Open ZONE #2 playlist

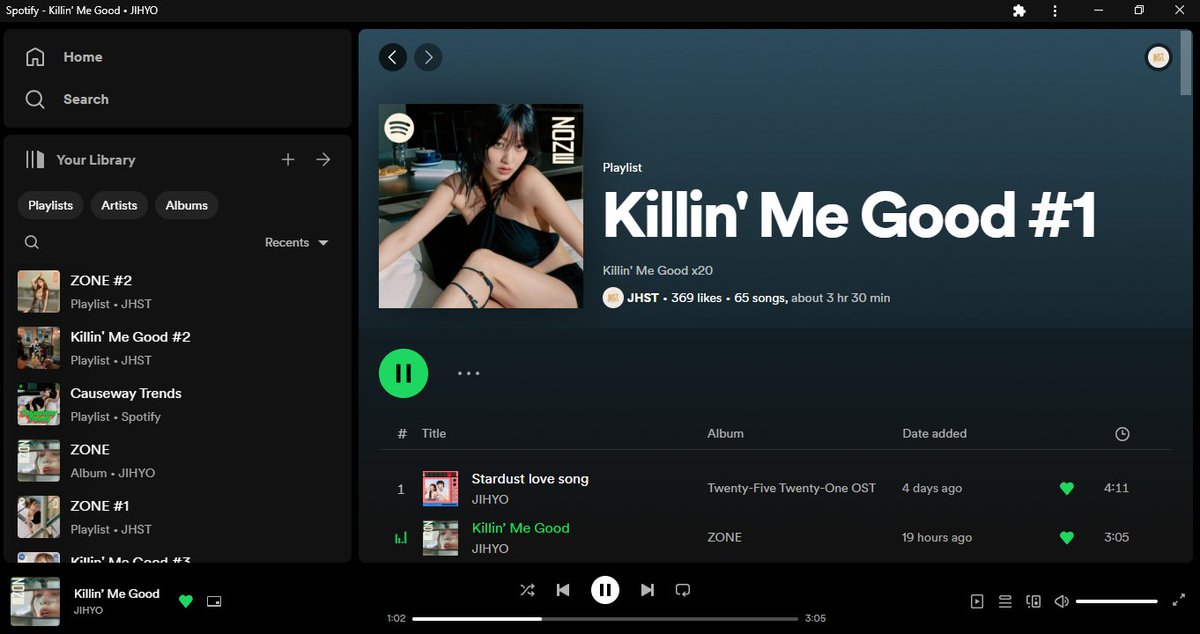(x=178, y=291)
